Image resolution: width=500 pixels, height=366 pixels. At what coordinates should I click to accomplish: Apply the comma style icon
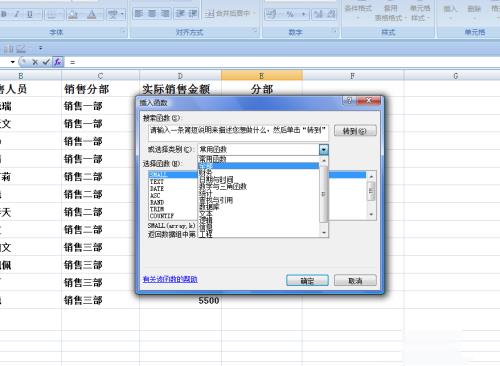click(303, 14)
